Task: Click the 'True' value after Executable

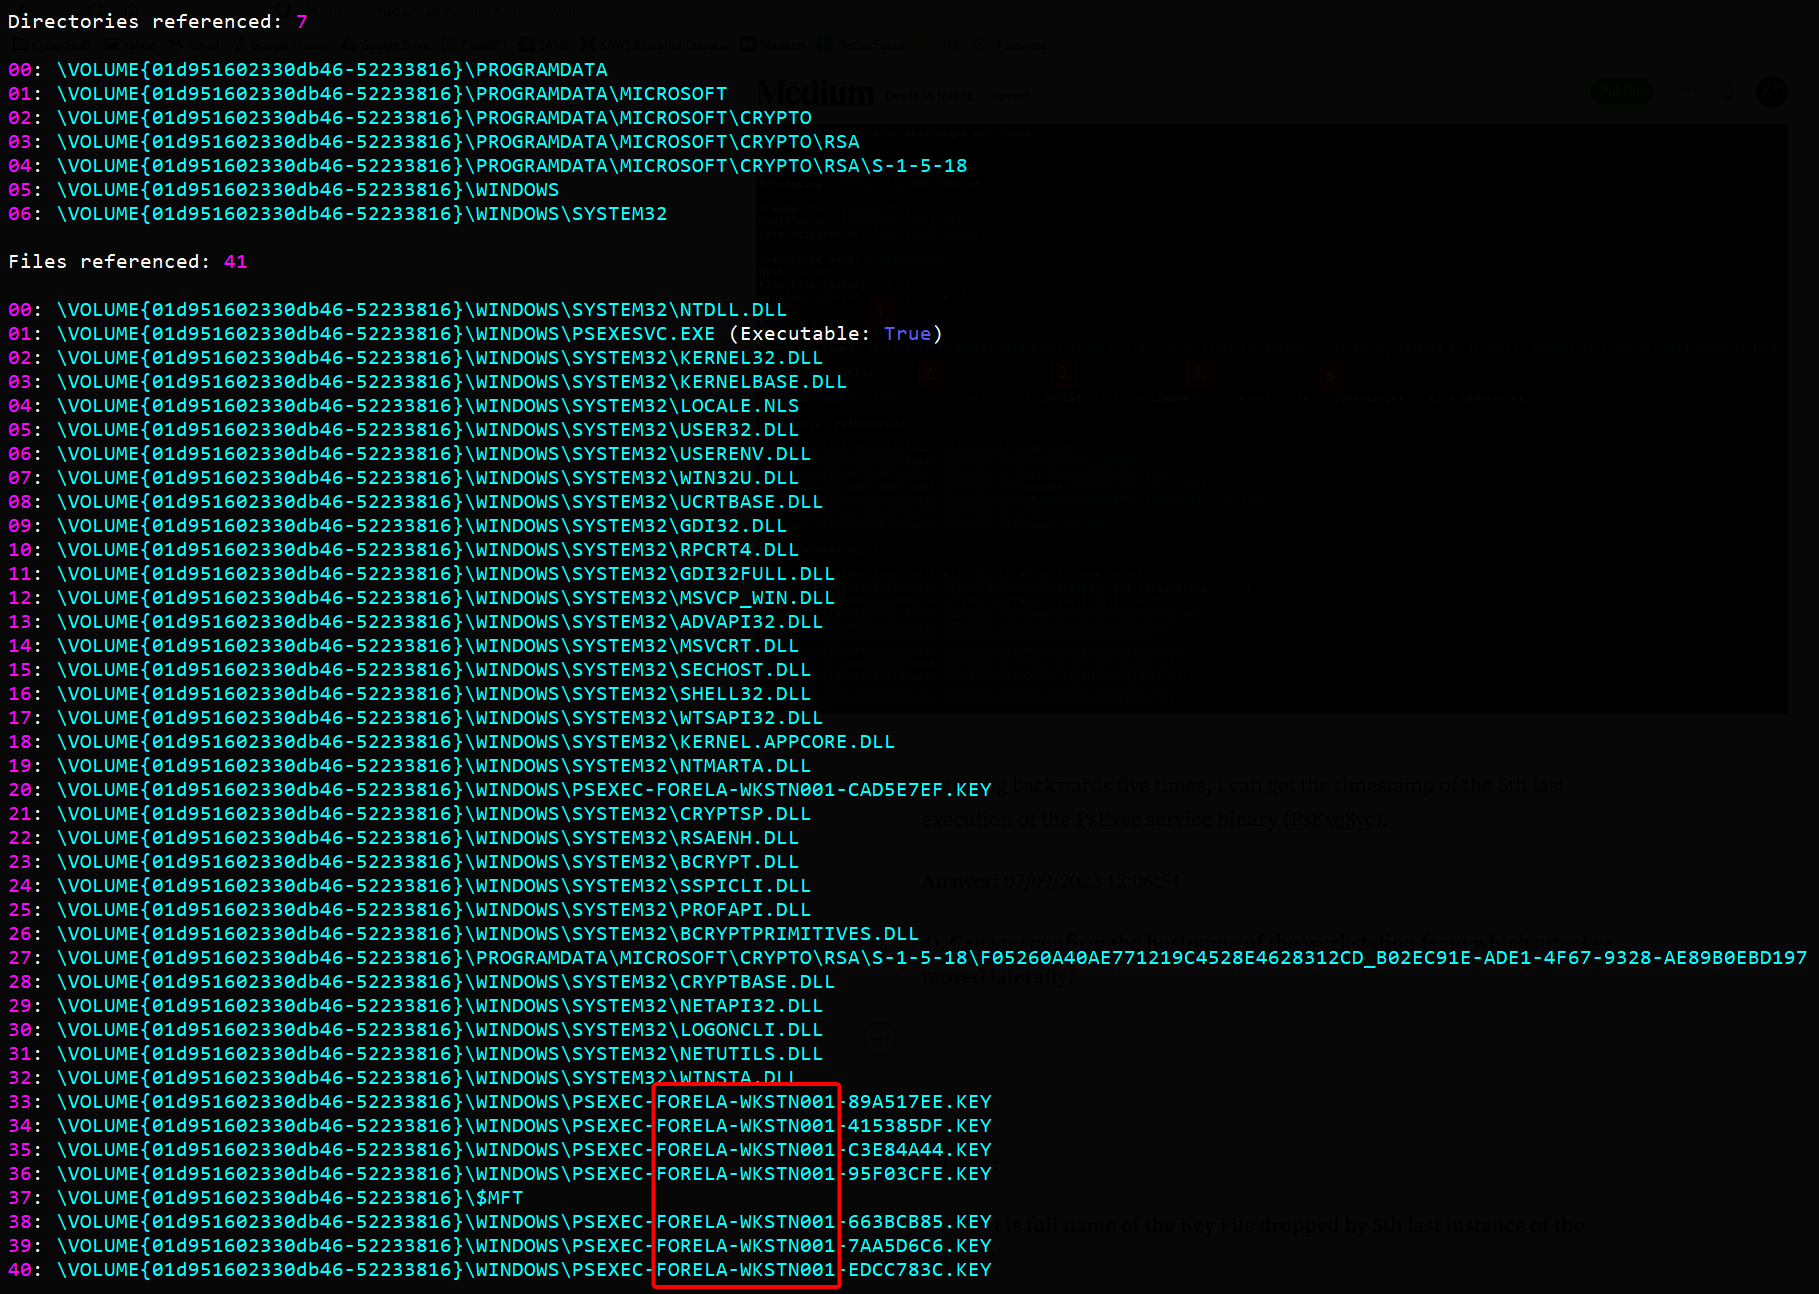Action: [x=908, y=334]
